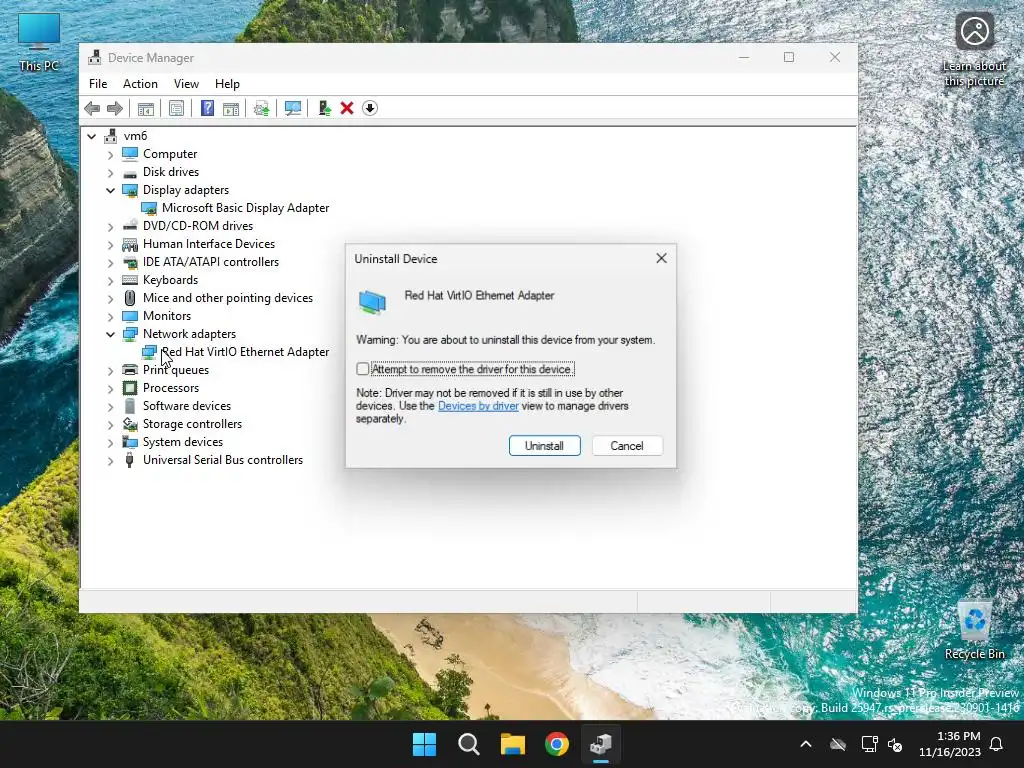This screenshot has width=1024, height=768.
Task: Click the Device Manager title bar icon
Action: tap(95, 57)
